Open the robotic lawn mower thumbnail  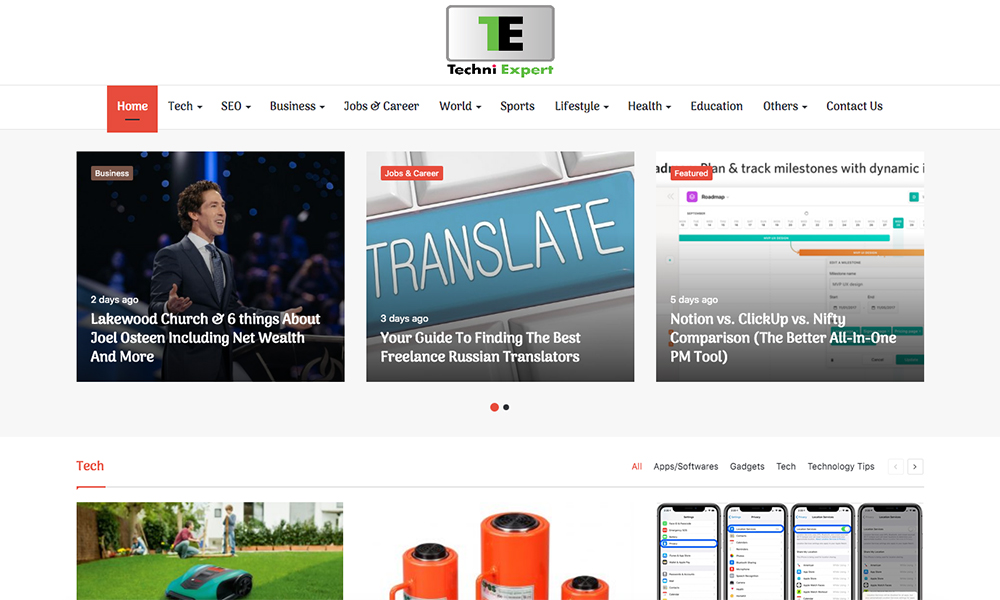209,550
